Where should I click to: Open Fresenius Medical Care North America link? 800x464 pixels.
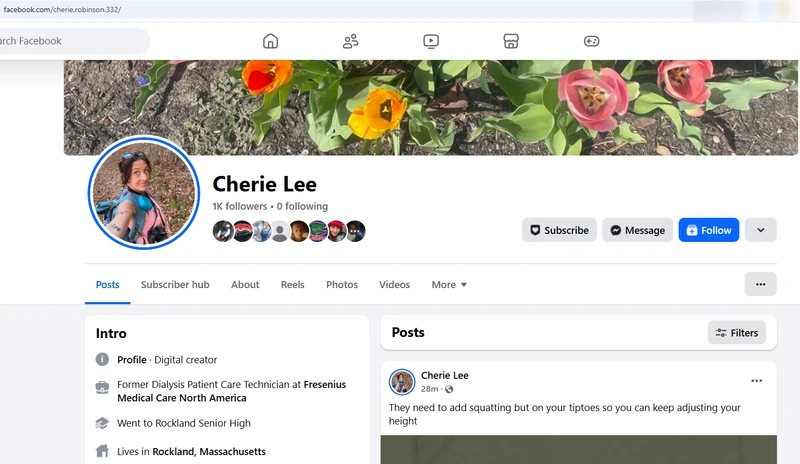[232, 391]
